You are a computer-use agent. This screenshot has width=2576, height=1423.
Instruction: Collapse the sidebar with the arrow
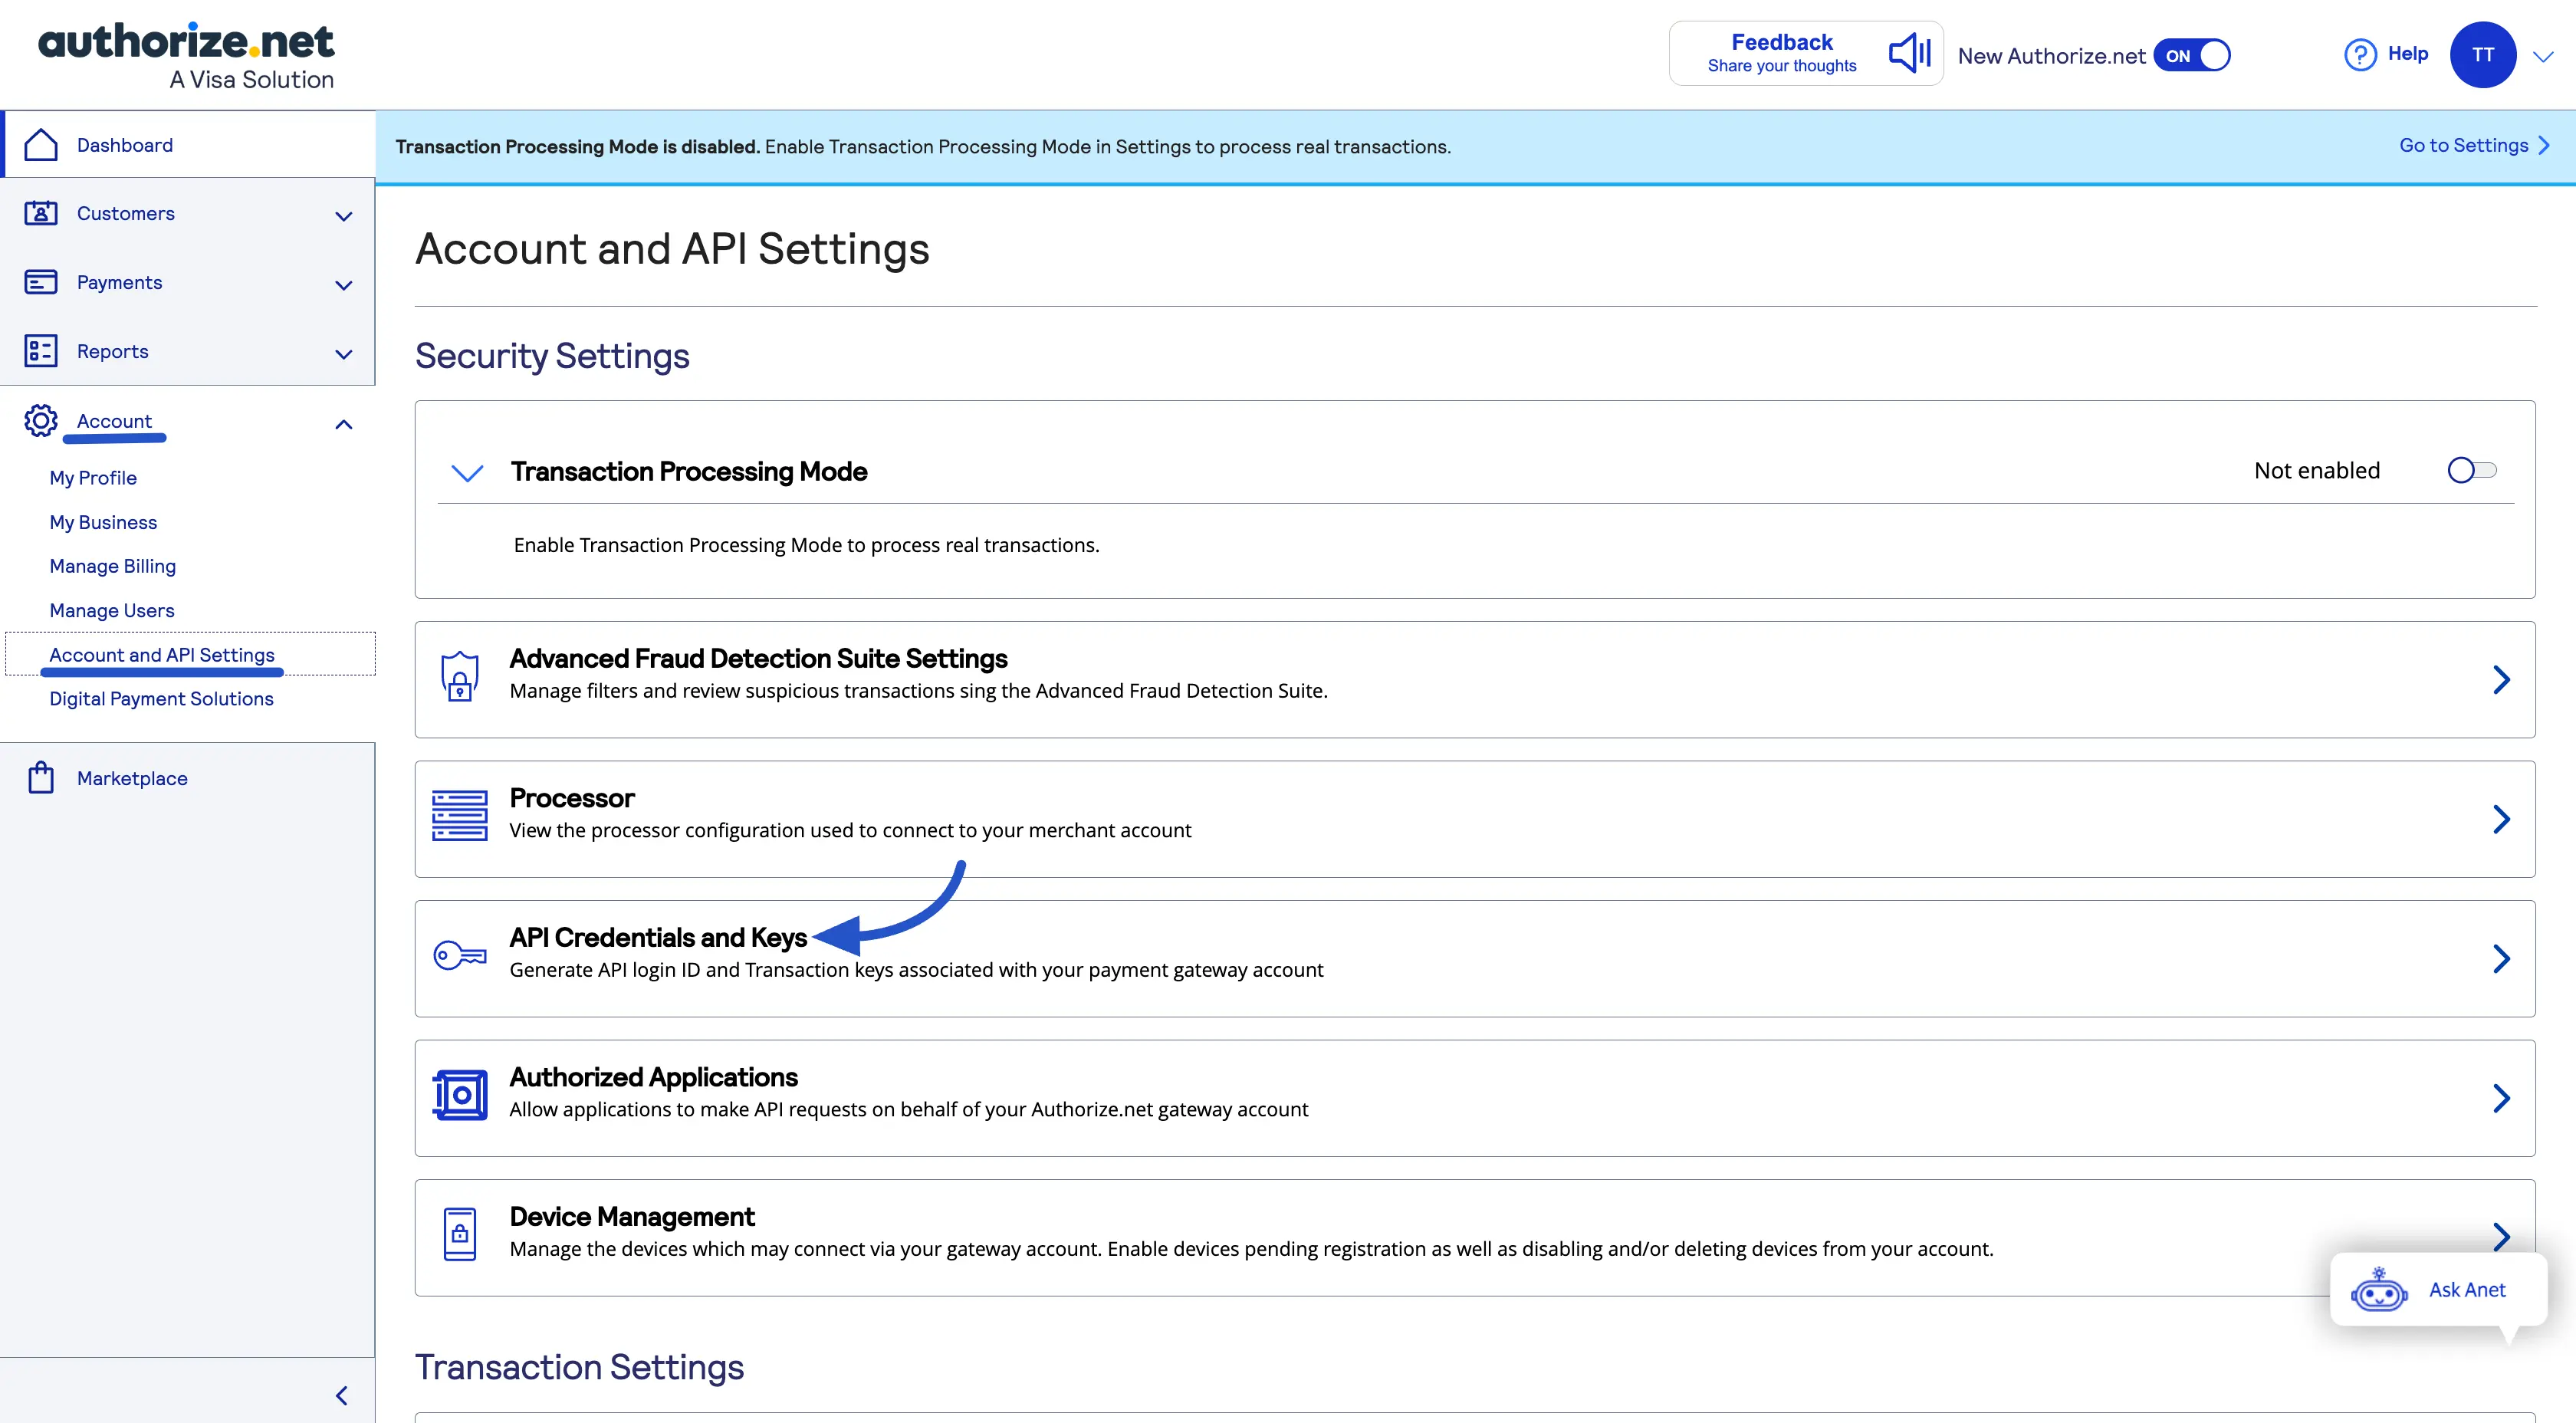coord(341,1394)
